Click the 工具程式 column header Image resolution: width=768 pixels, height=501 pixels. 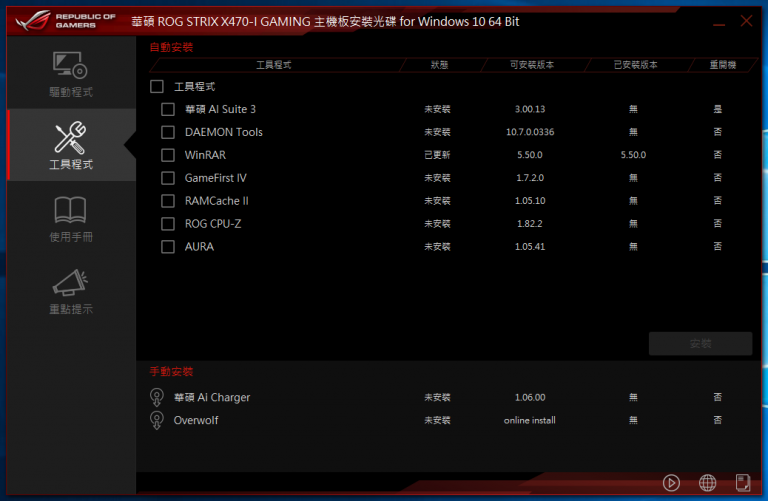274,65
